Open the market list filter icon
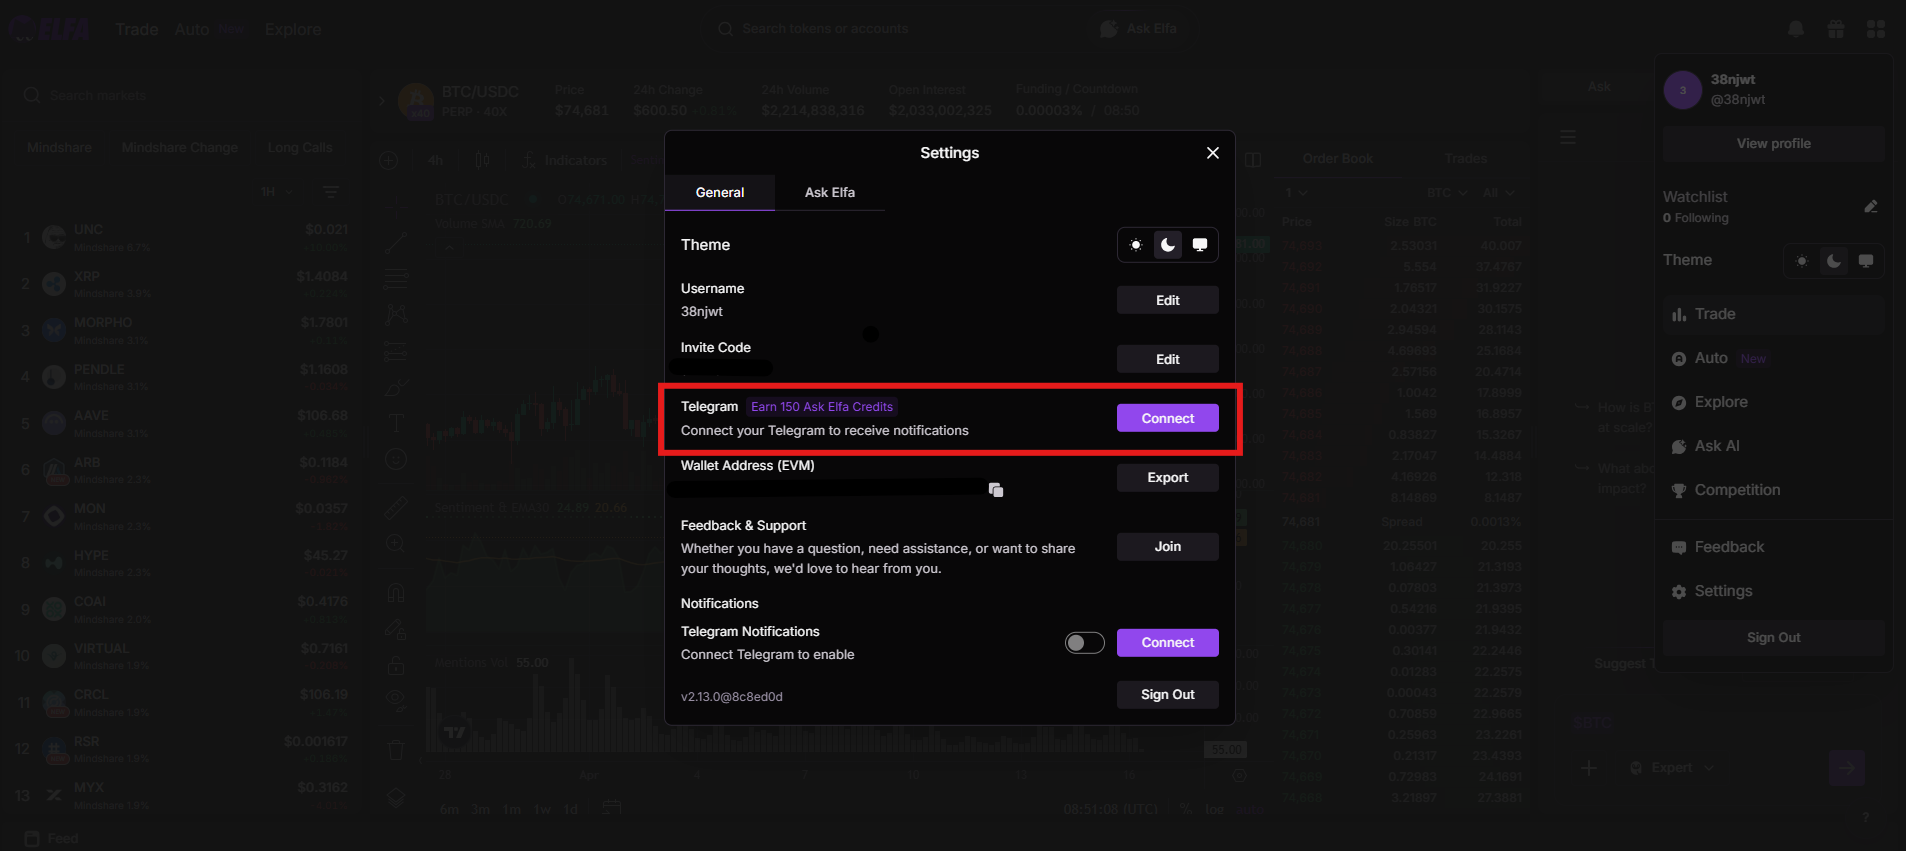 331,191
